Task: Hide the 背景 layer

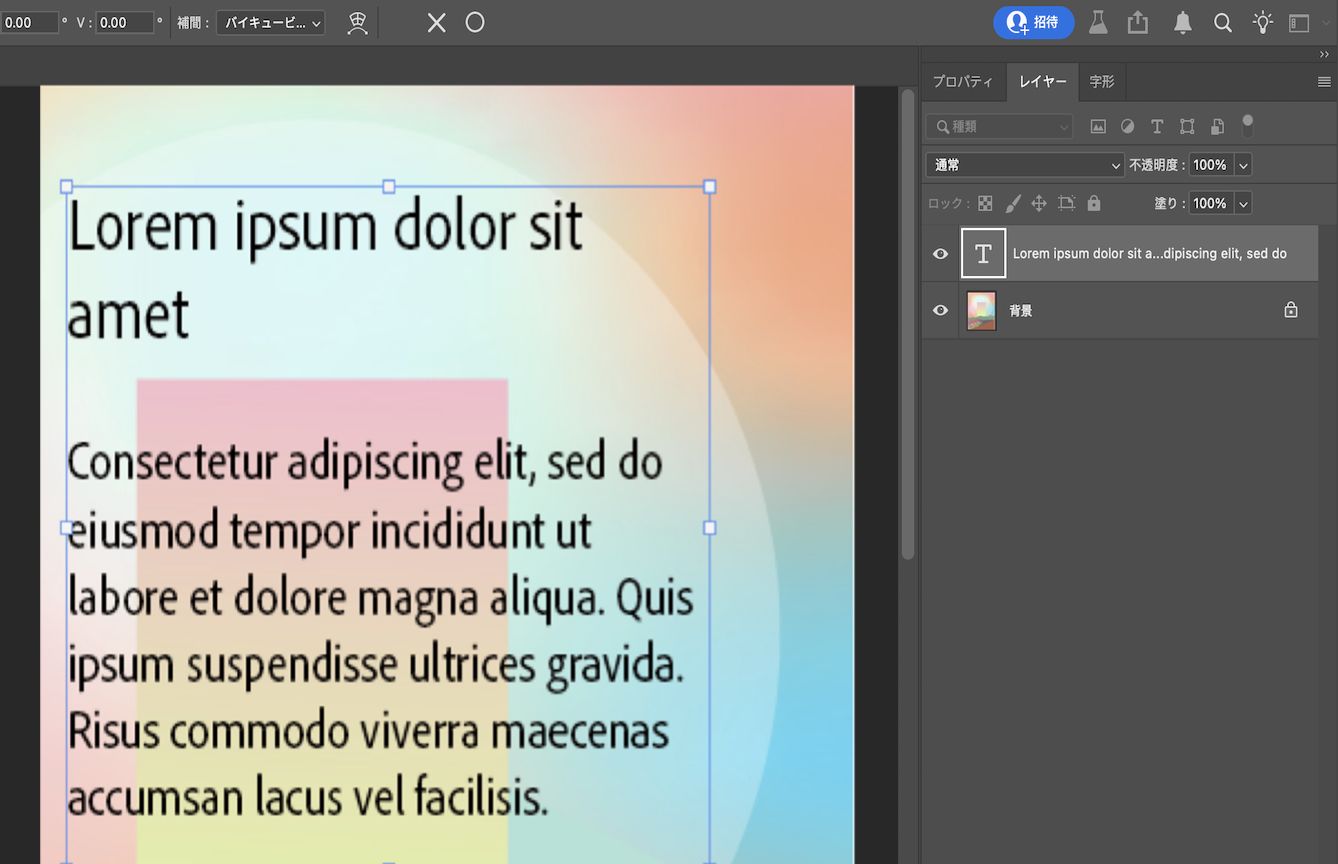Action: click(x=938, y=310)
